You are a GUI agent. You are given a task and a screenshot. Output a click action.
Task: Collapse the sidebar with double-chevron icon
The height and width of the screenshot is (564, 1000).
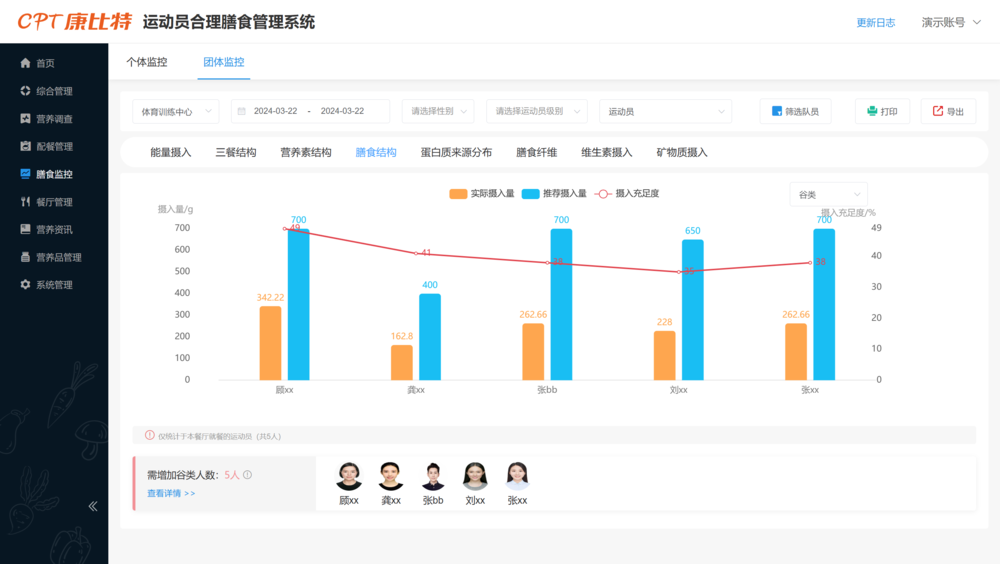tap(92, 506)
